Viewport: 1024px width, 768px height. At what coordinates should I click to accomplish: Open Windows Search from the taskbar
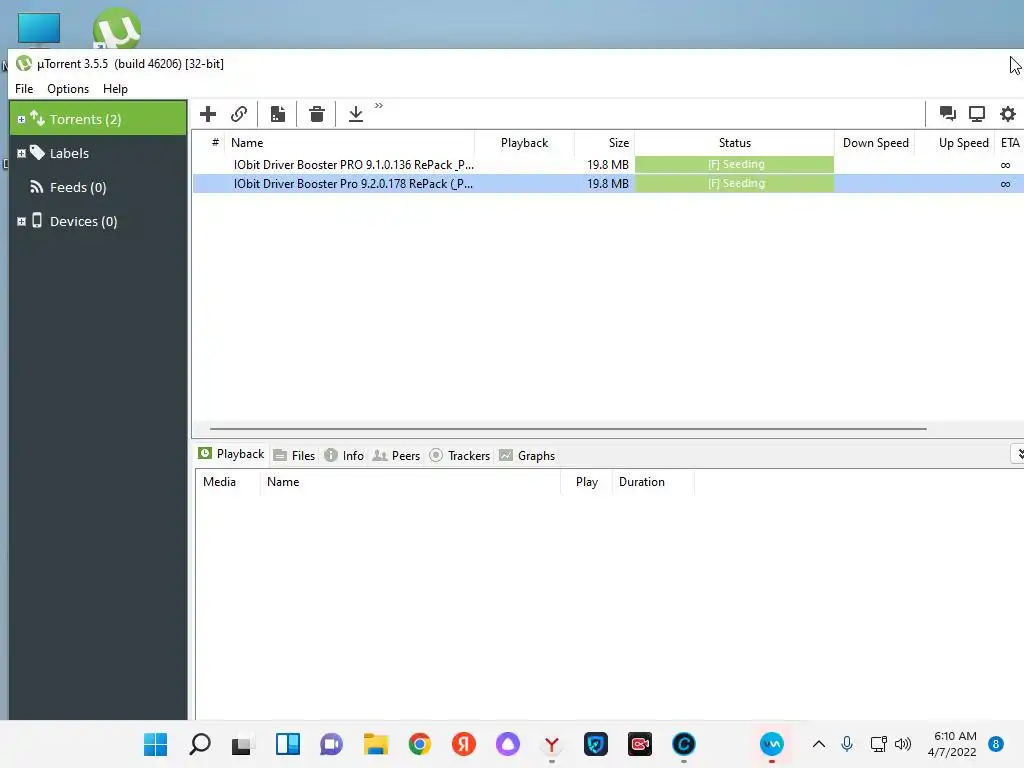tap(200, 744)
